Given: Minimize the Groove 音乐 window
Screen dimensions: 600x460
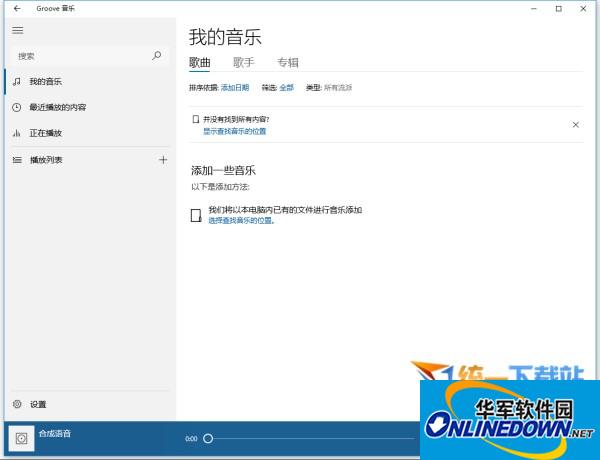Looking at the screenshot, I should coord(534,8).
